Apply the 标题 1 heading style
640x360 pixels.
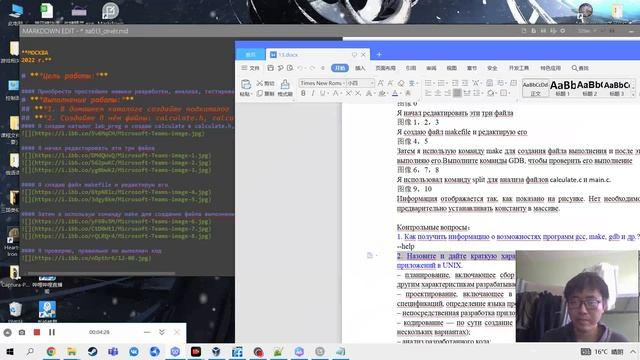pyautogui.click(x=562, y=88)
